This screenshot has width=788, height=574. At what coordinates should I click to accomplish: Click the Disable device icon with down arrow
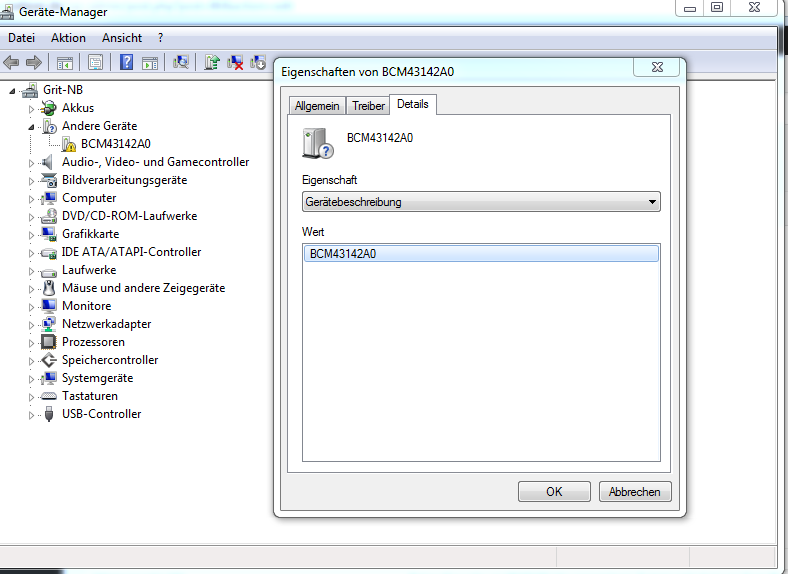(x=258, y=63)
